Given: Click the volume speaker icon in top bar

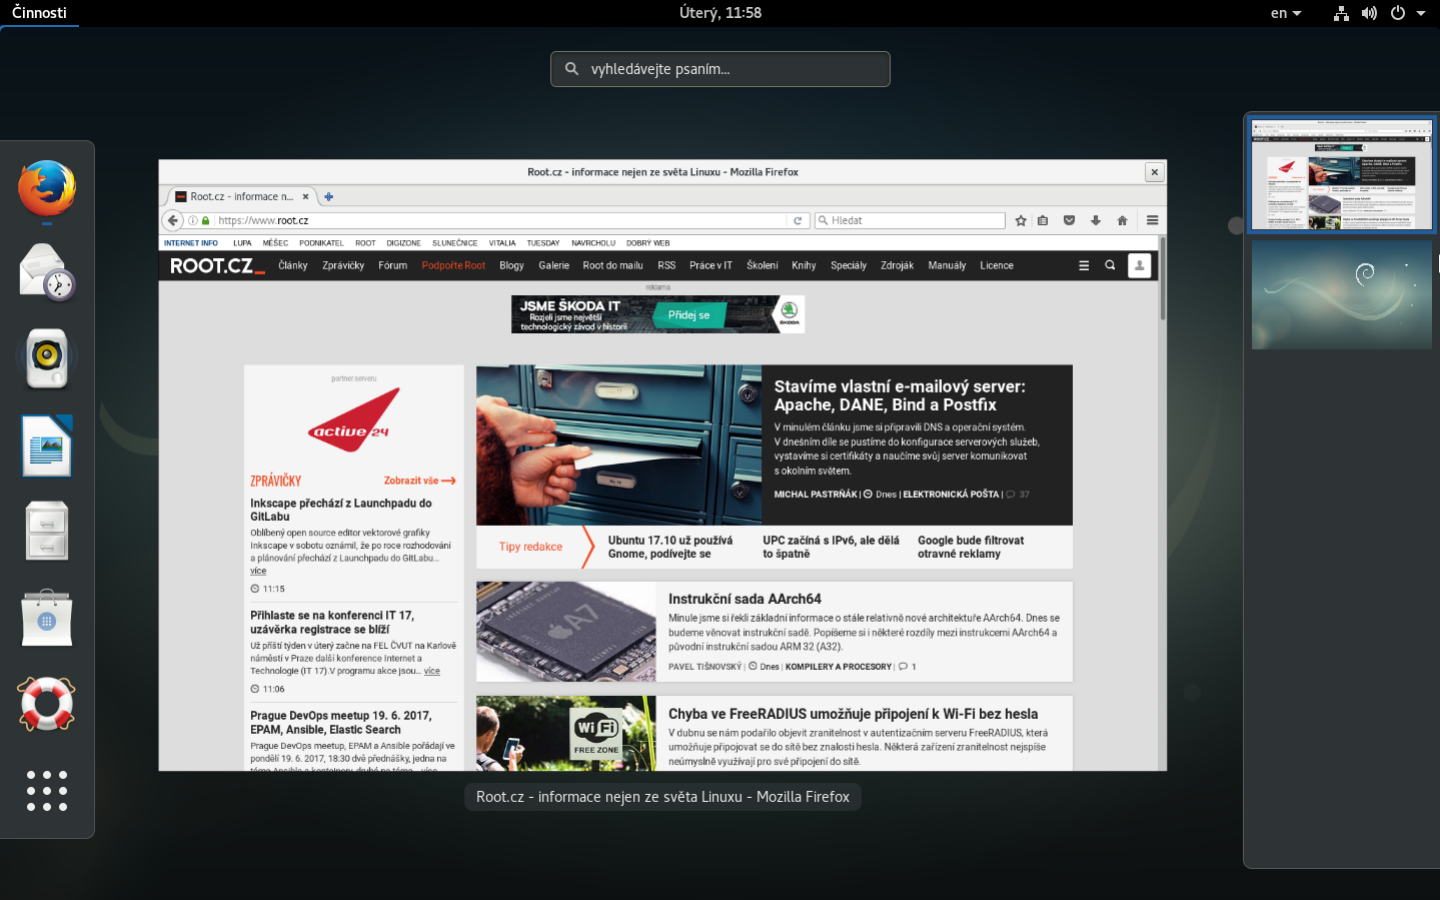Looking at the screenshot, I should click(1369, 13).
